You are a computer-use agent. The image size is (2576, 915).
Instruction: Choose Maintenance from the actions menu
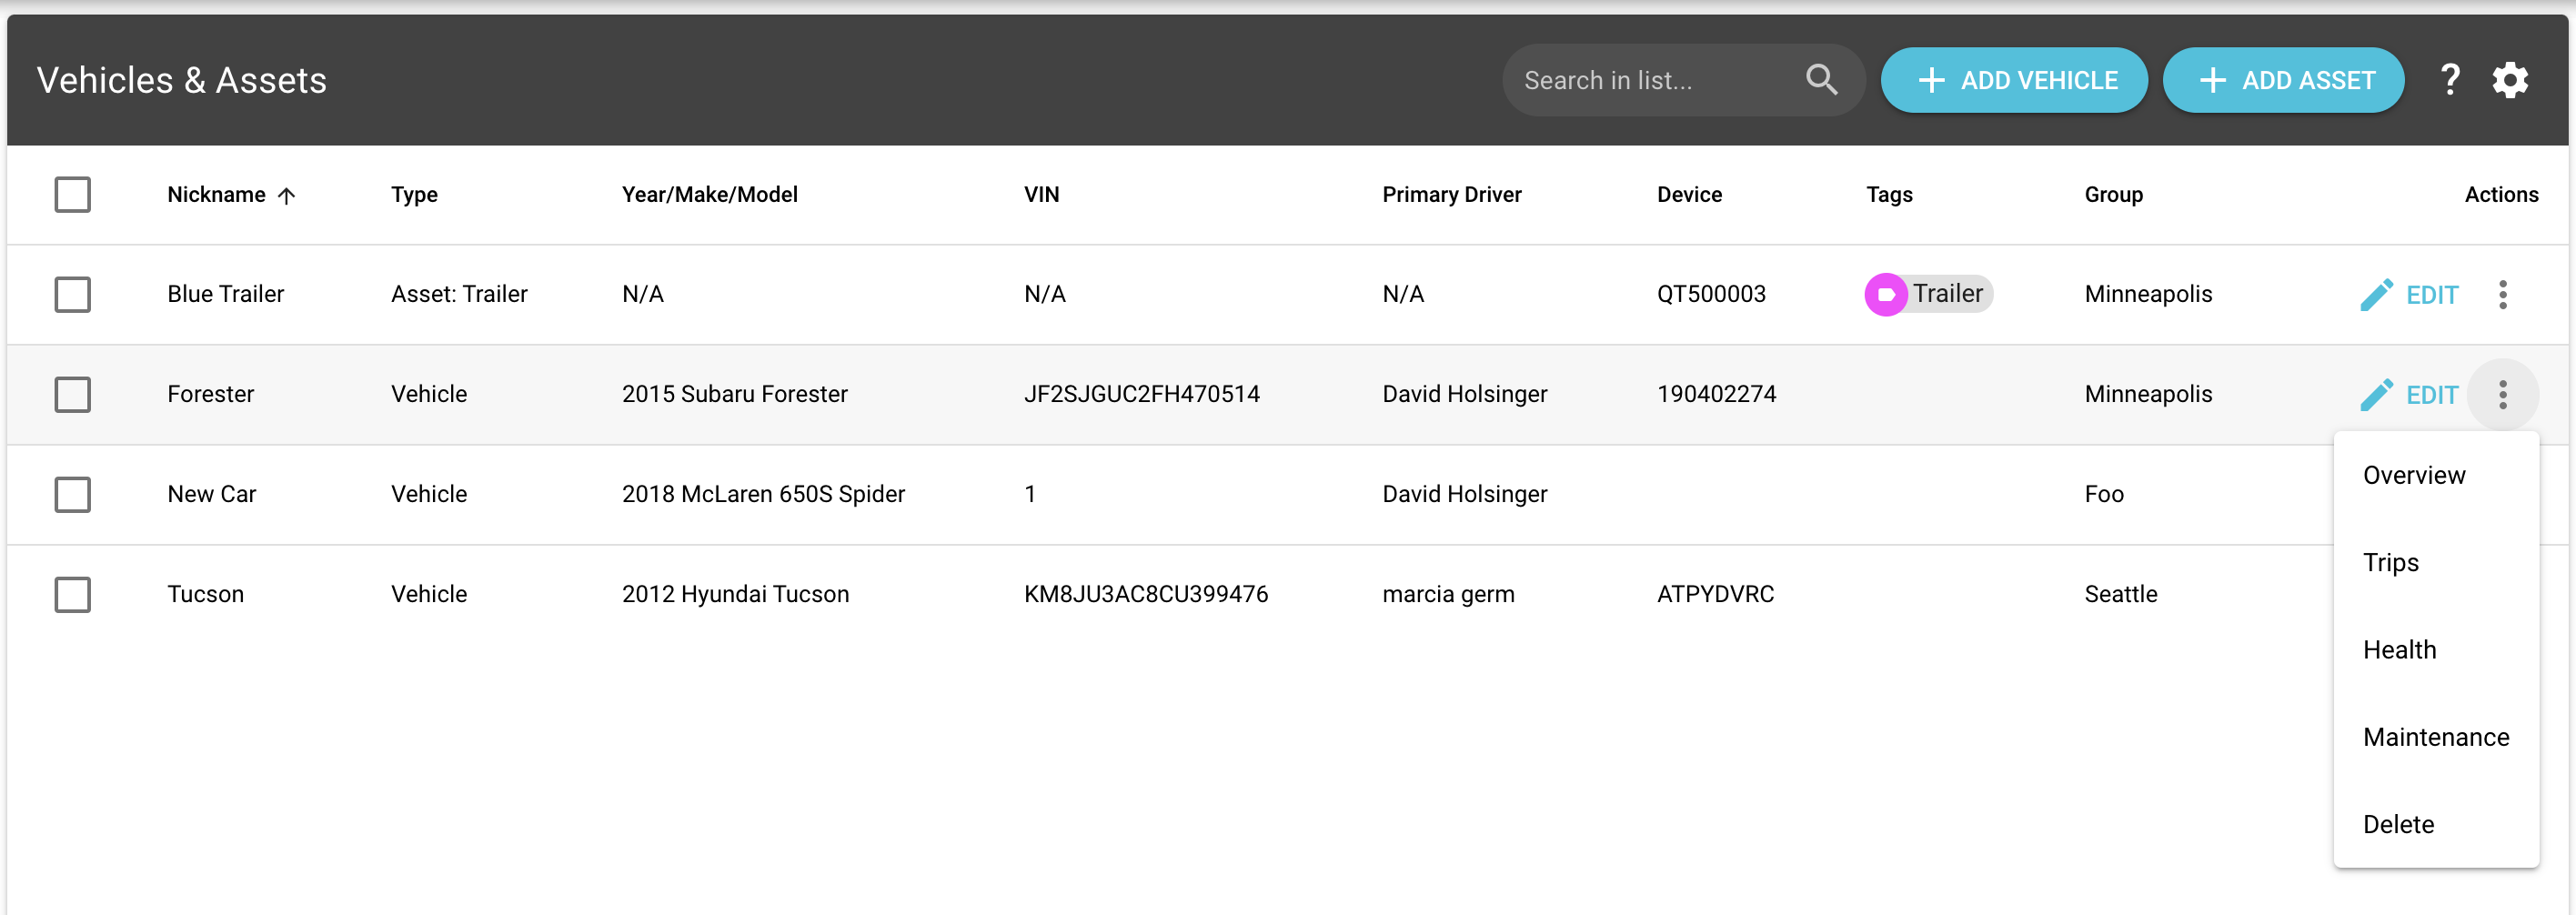(x=2436, y=737)
